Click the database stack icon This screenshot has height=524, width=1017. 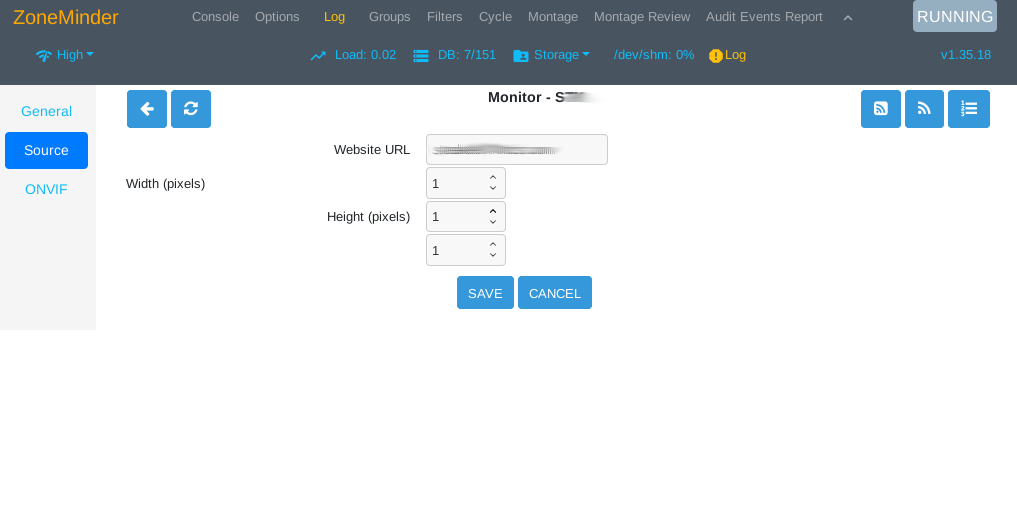421,56
